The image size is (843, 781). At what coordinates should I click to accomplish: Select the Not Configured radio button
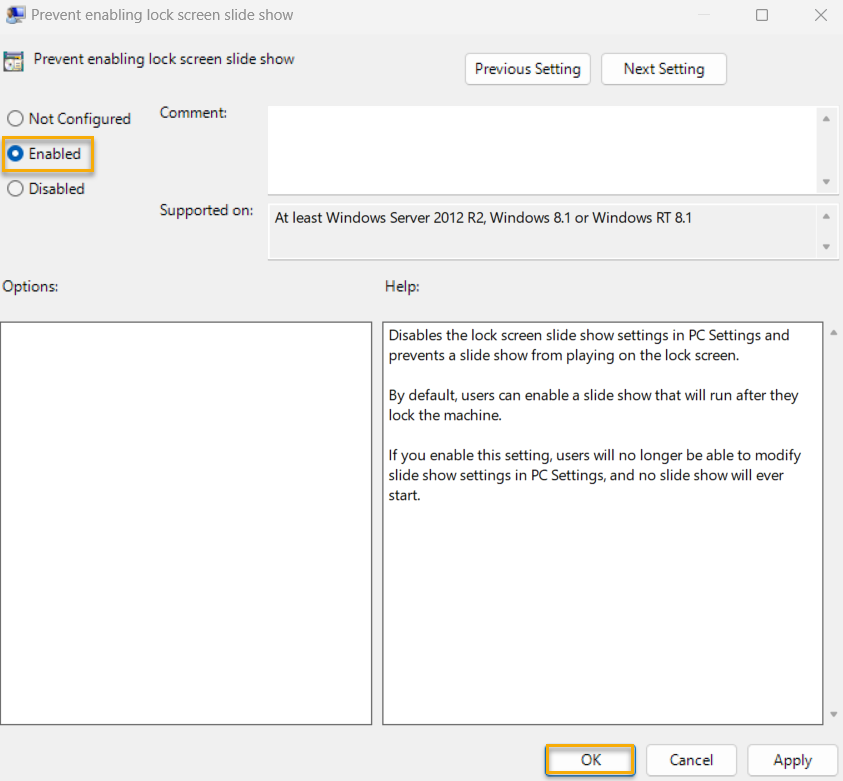(15, 118)
